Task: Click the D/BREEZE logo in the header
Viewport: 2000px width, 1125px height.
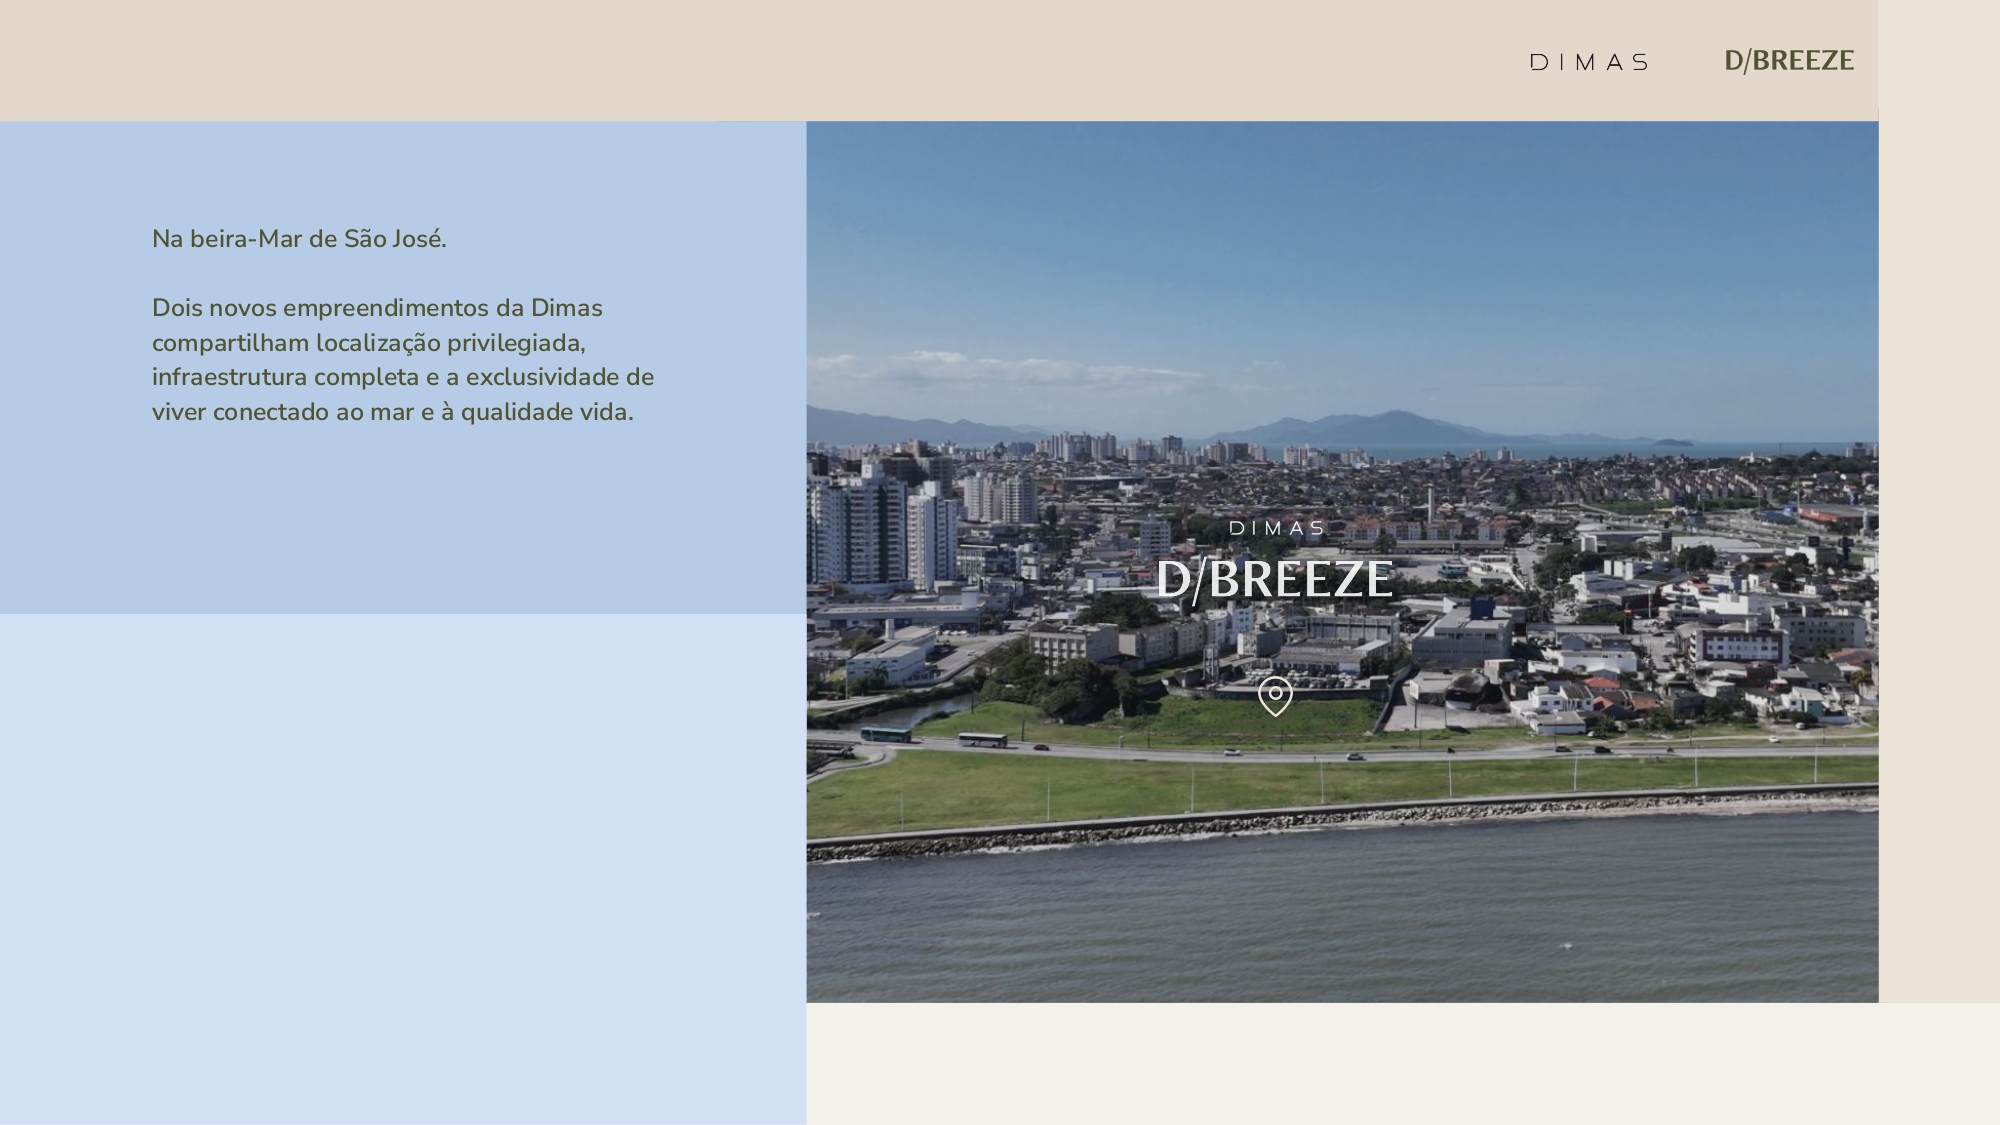Action: click(x=1789, y=61)
